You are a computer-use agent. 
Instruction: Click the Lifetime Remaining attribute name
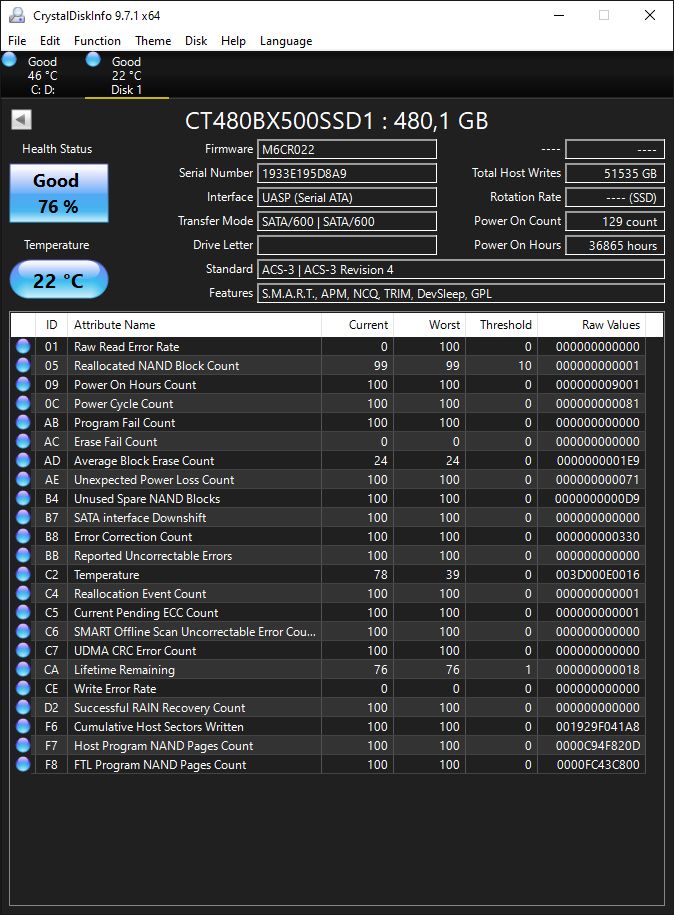pyautogui.click(x=124, y=670)
